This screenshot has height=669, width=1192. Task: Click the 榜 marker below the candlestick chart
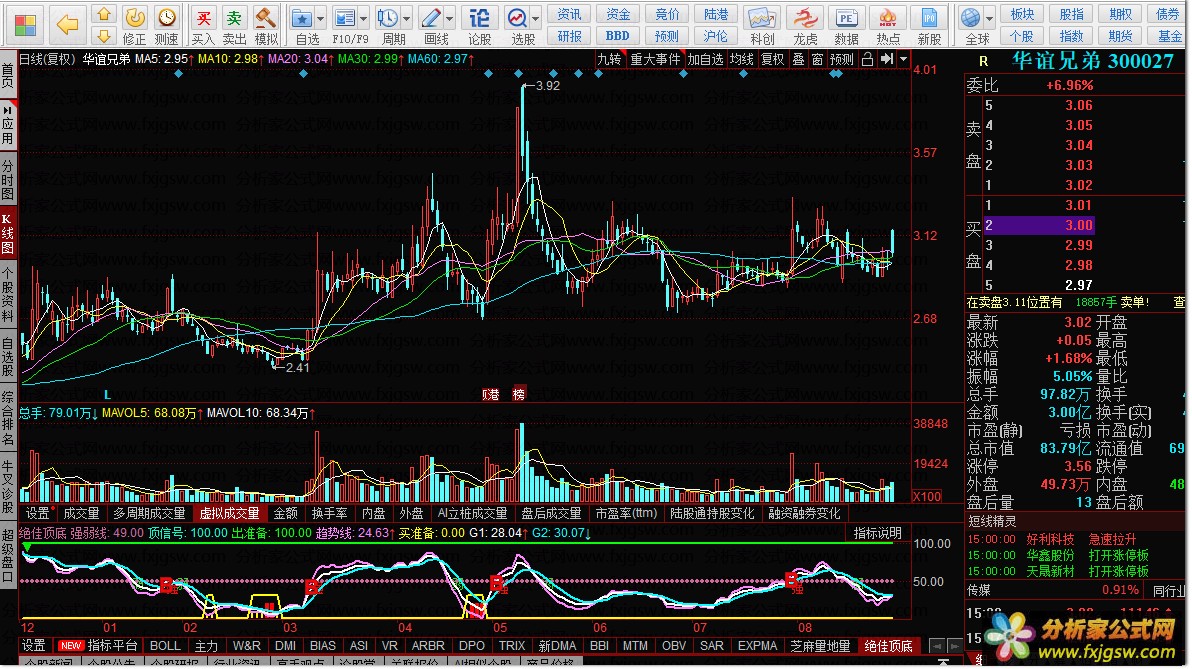519,395
